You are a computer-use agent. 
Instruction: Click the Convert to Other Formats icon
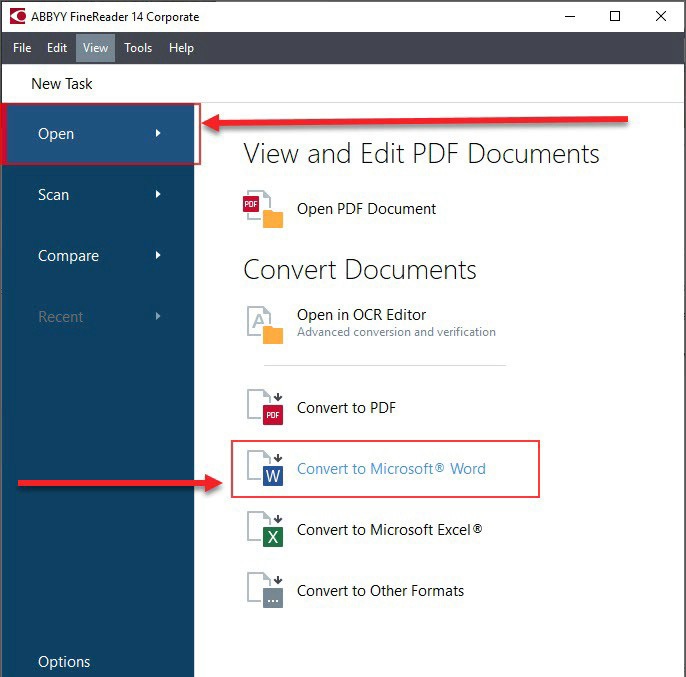(x=265, y=591)
